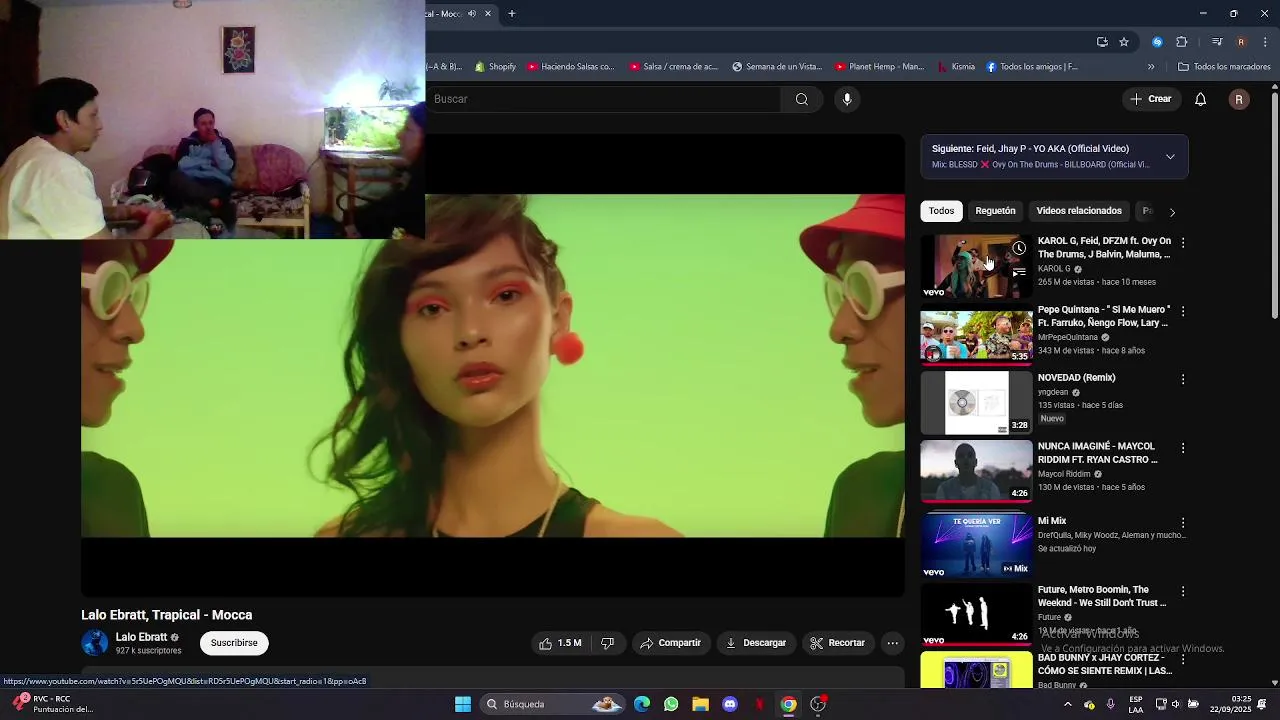
Task: Click the Crear button
Action: (x=1151, y=99)
